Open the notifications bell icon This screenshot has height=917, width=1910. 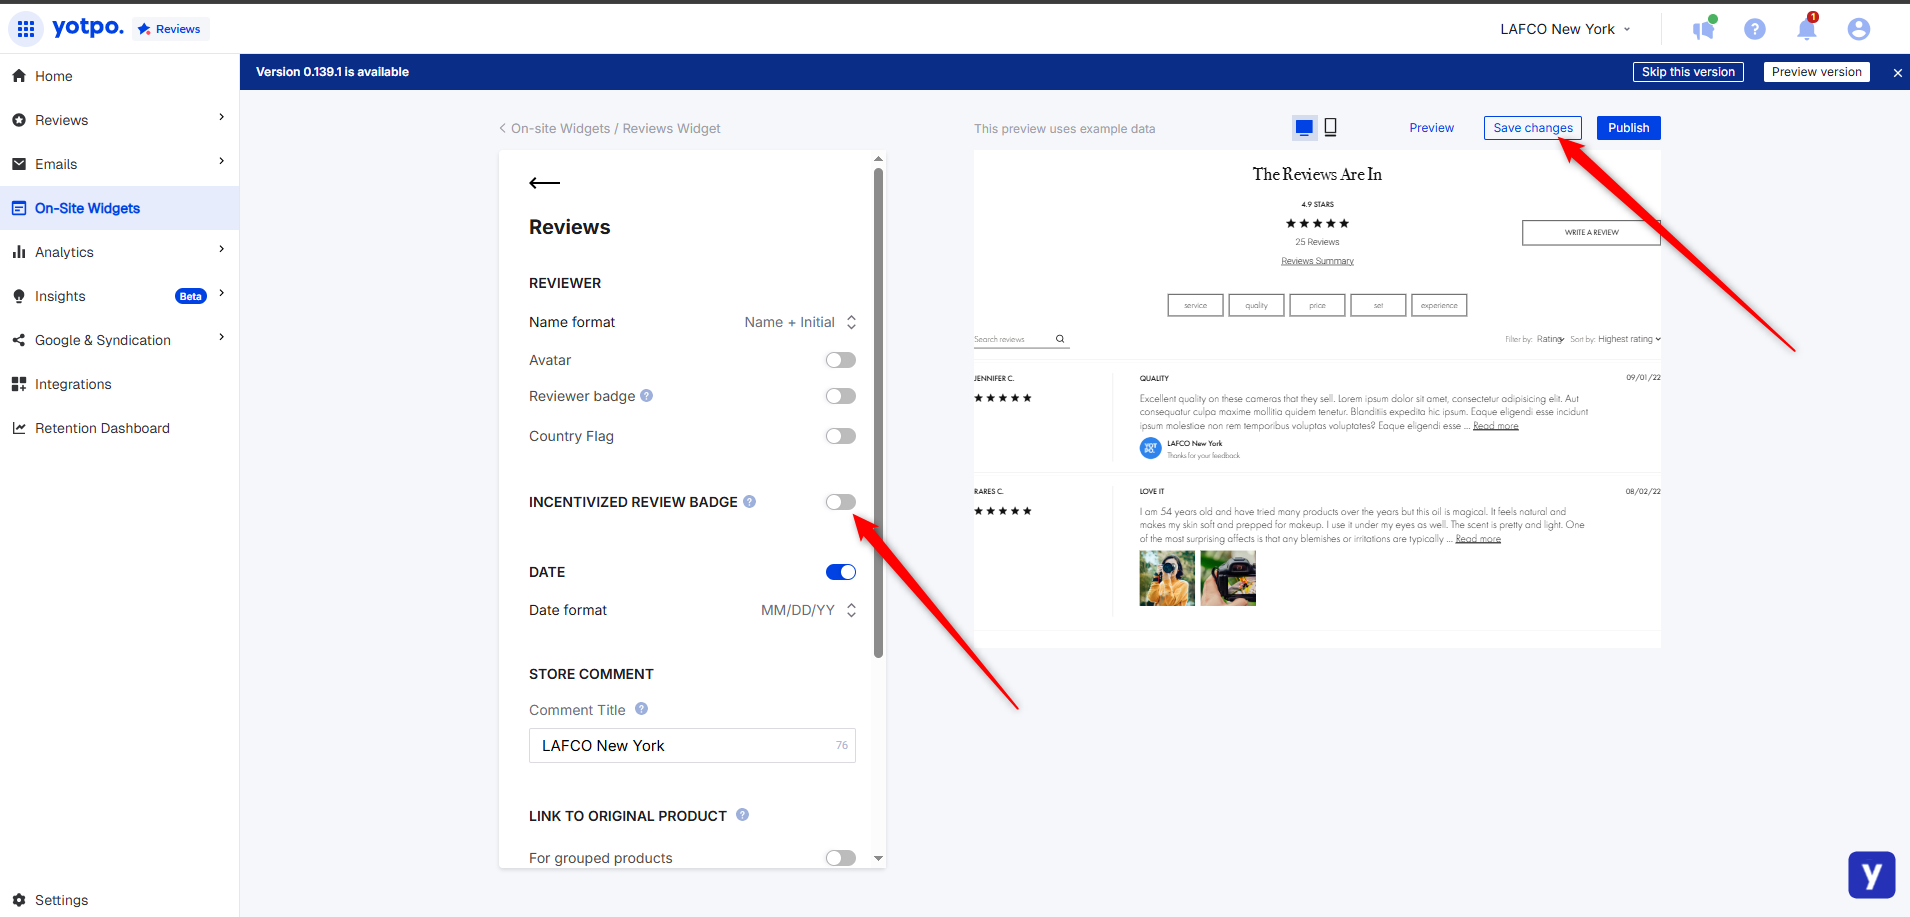click(1807, 28)
